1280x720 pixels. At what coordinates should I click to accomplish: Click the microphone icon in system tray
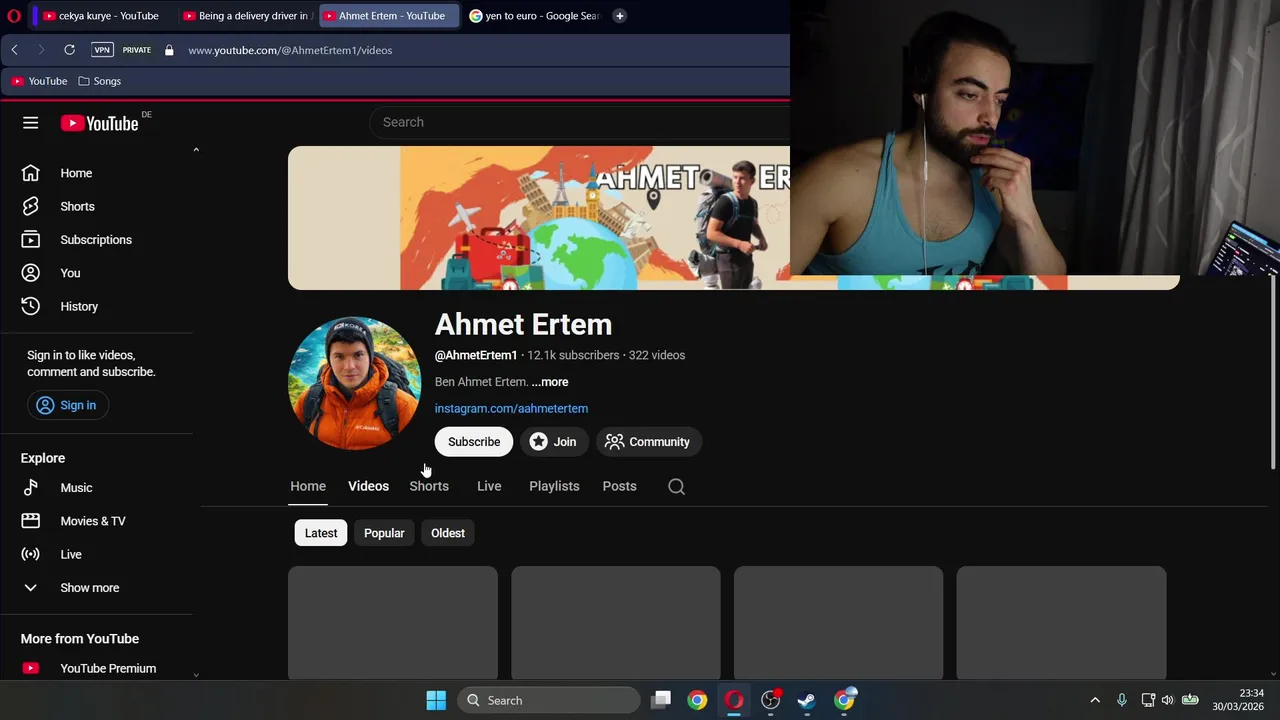[x=1122, y=700]
